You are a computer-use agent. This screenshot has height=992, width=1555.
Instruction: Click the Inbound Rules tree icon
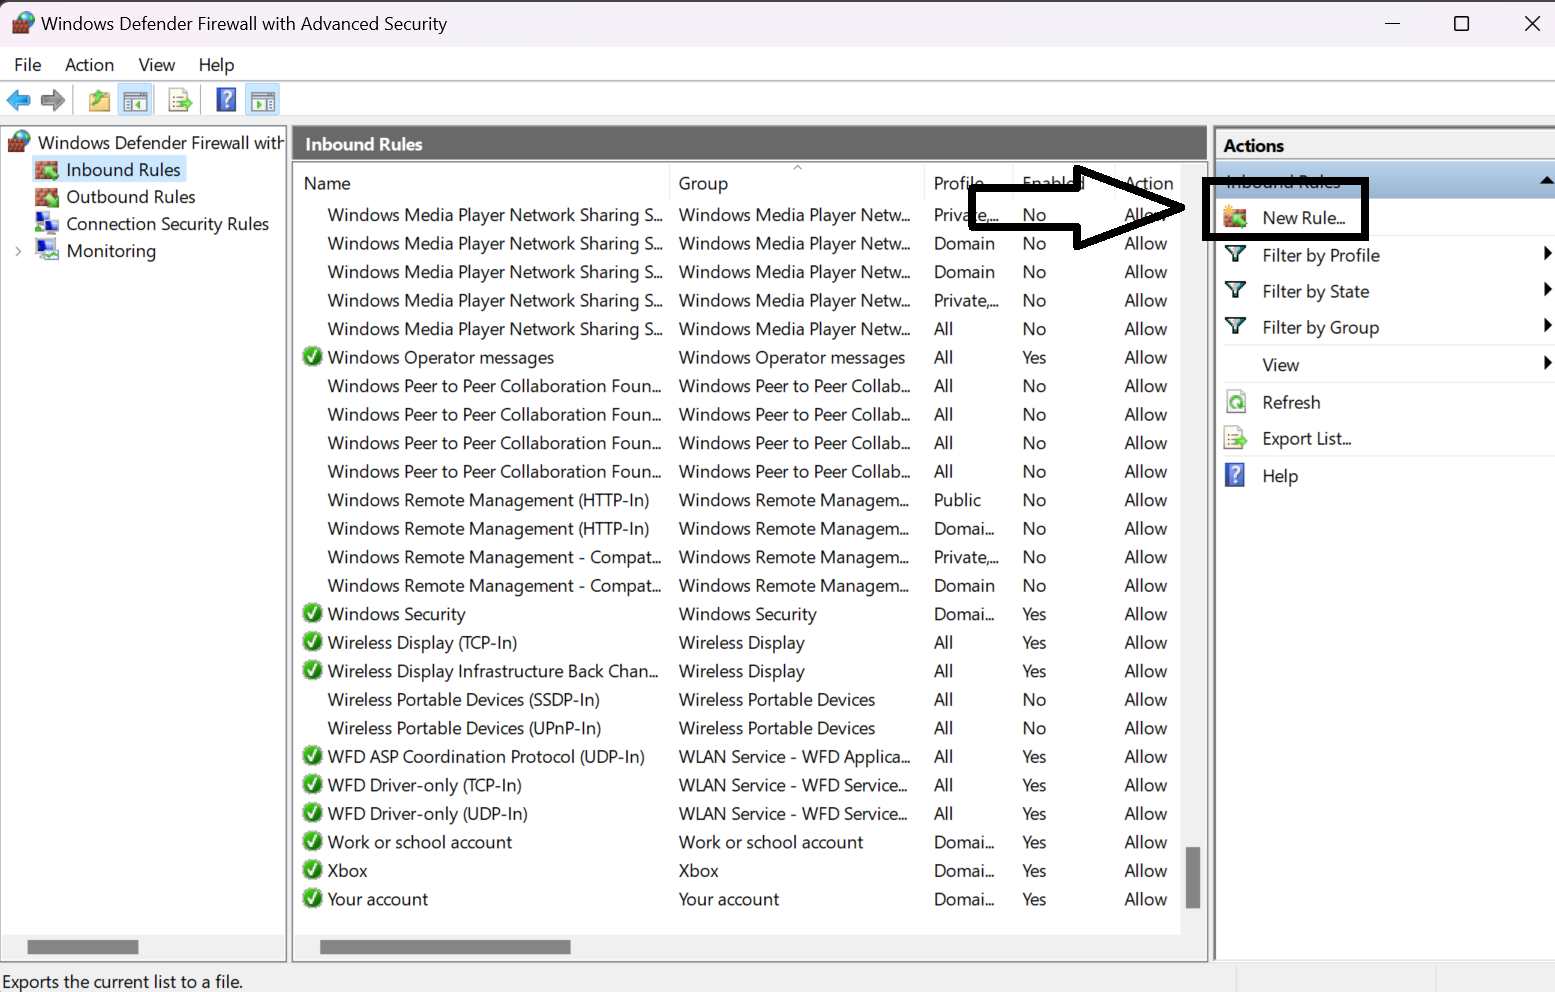[x=47, y=170]
